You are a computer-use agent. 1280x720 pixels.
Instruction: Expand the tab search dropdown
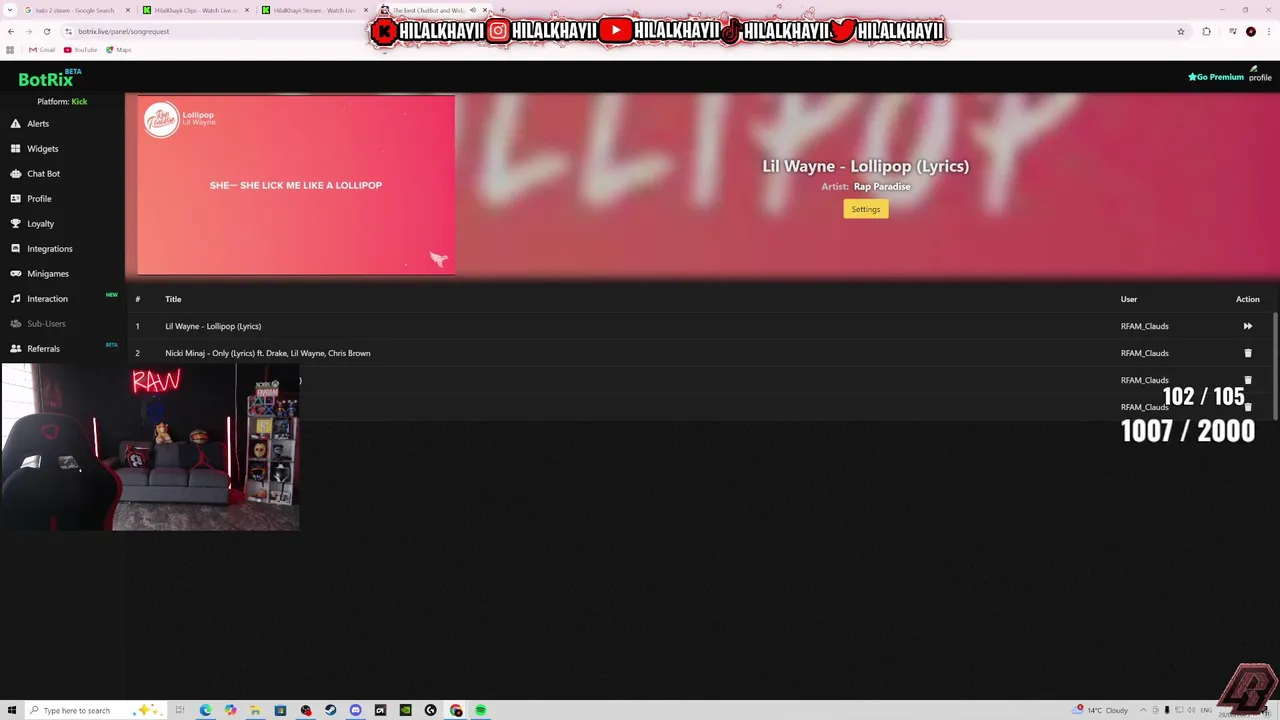10,10
